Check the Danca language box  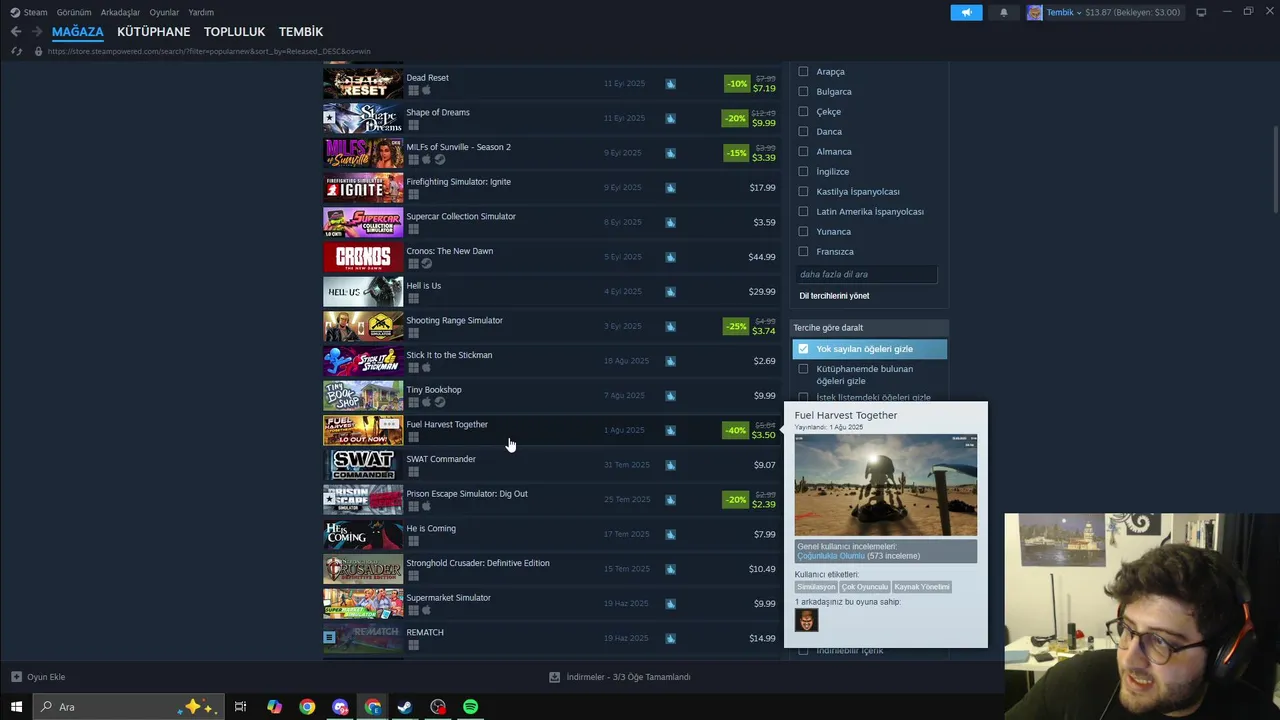click(x=803, y=132)
